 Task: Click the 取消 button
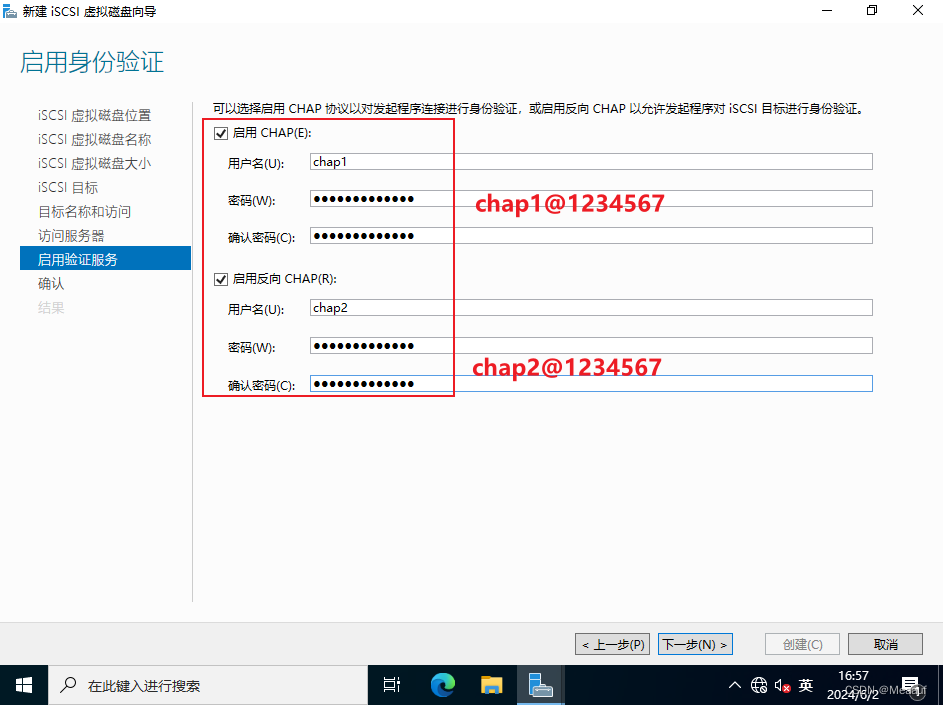[885, 644]
